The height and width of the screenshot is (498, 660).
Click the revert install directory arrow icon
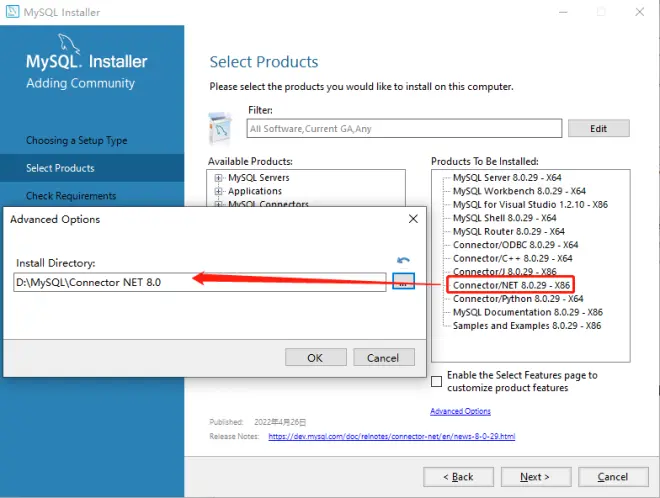(403, 260)
